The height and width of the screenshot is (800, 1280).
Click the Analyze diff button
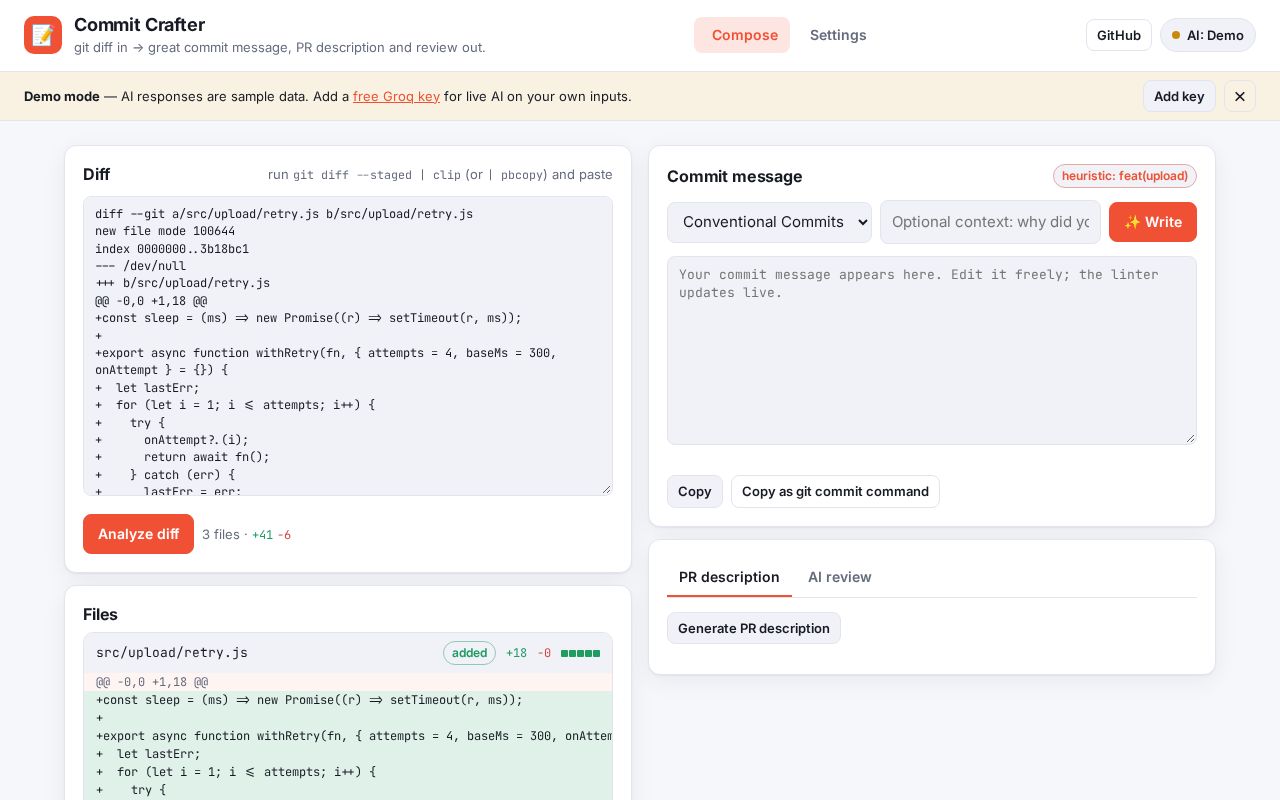pos(138,534)
